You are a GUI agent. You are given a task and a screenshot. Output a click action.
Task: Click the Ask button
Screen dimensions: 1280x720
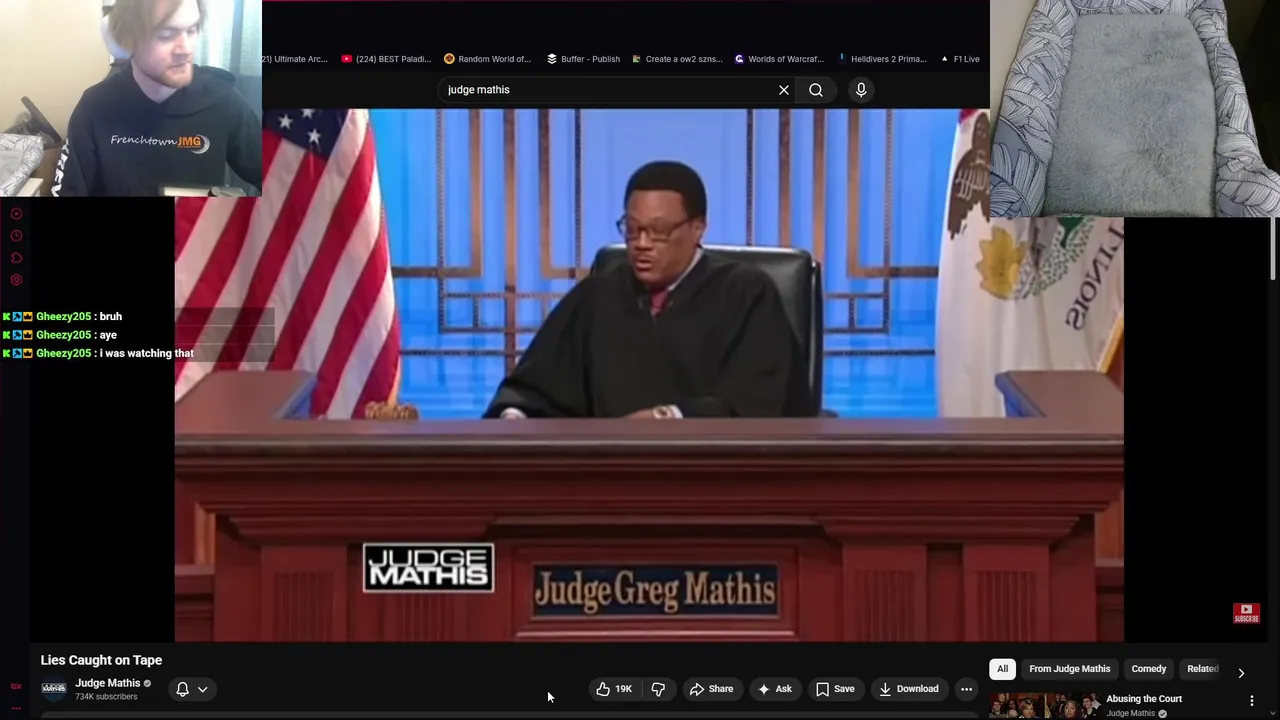pos(775,689)
